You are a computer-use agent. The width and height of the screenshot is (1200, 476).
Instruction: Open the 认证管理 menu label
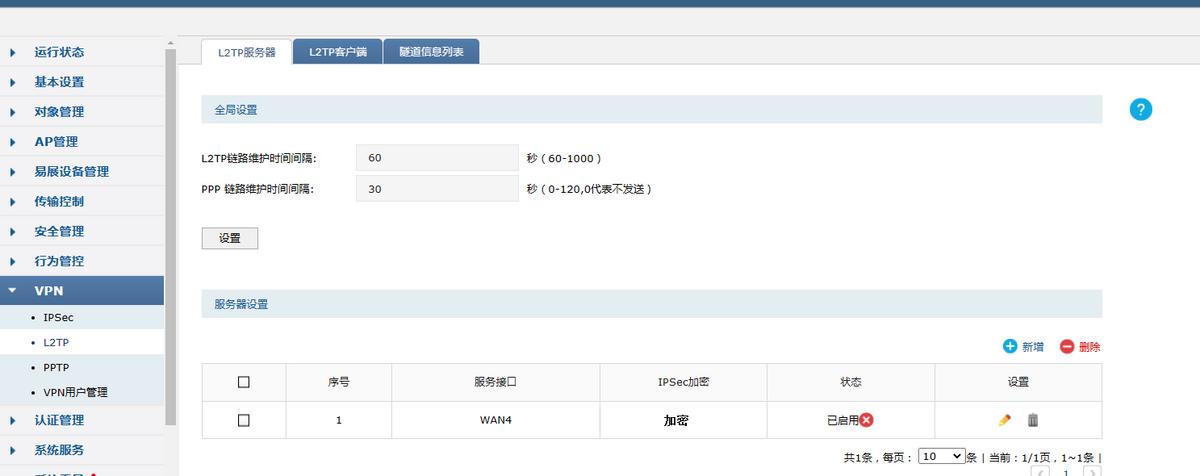59,420
